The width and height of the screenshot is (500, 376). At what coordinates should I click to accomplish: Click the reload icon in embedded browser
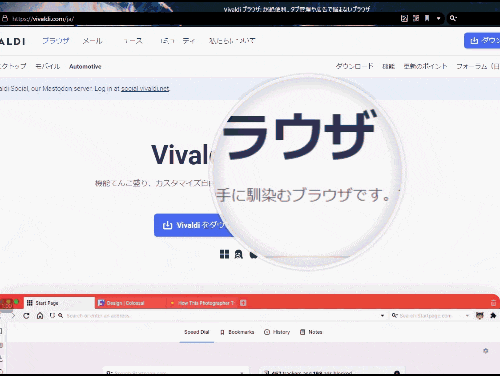pos(26,316)
